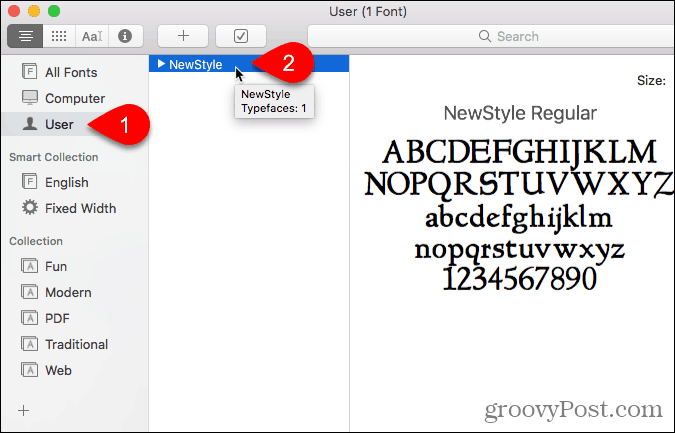Click the Modern collection icon

(x=30, y=292)
